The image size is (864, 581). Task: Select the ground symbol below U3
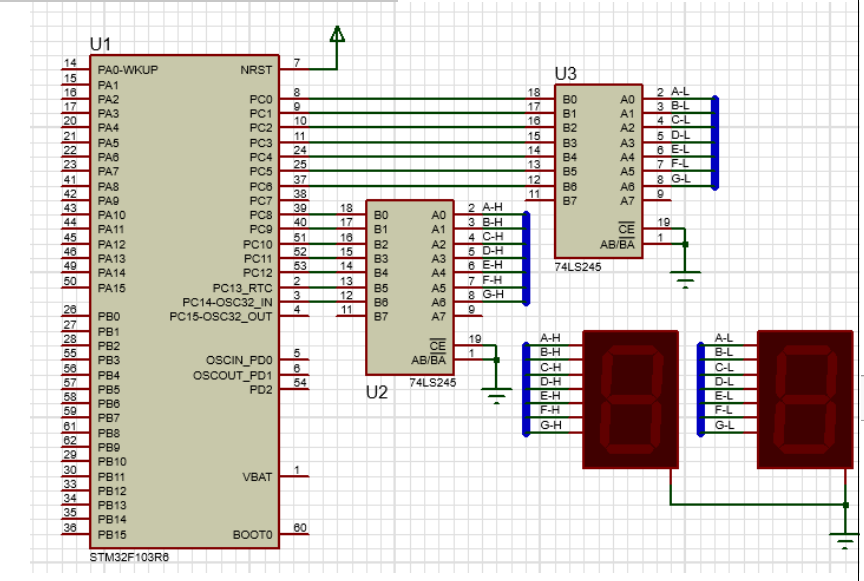click(x=685, y=279)
